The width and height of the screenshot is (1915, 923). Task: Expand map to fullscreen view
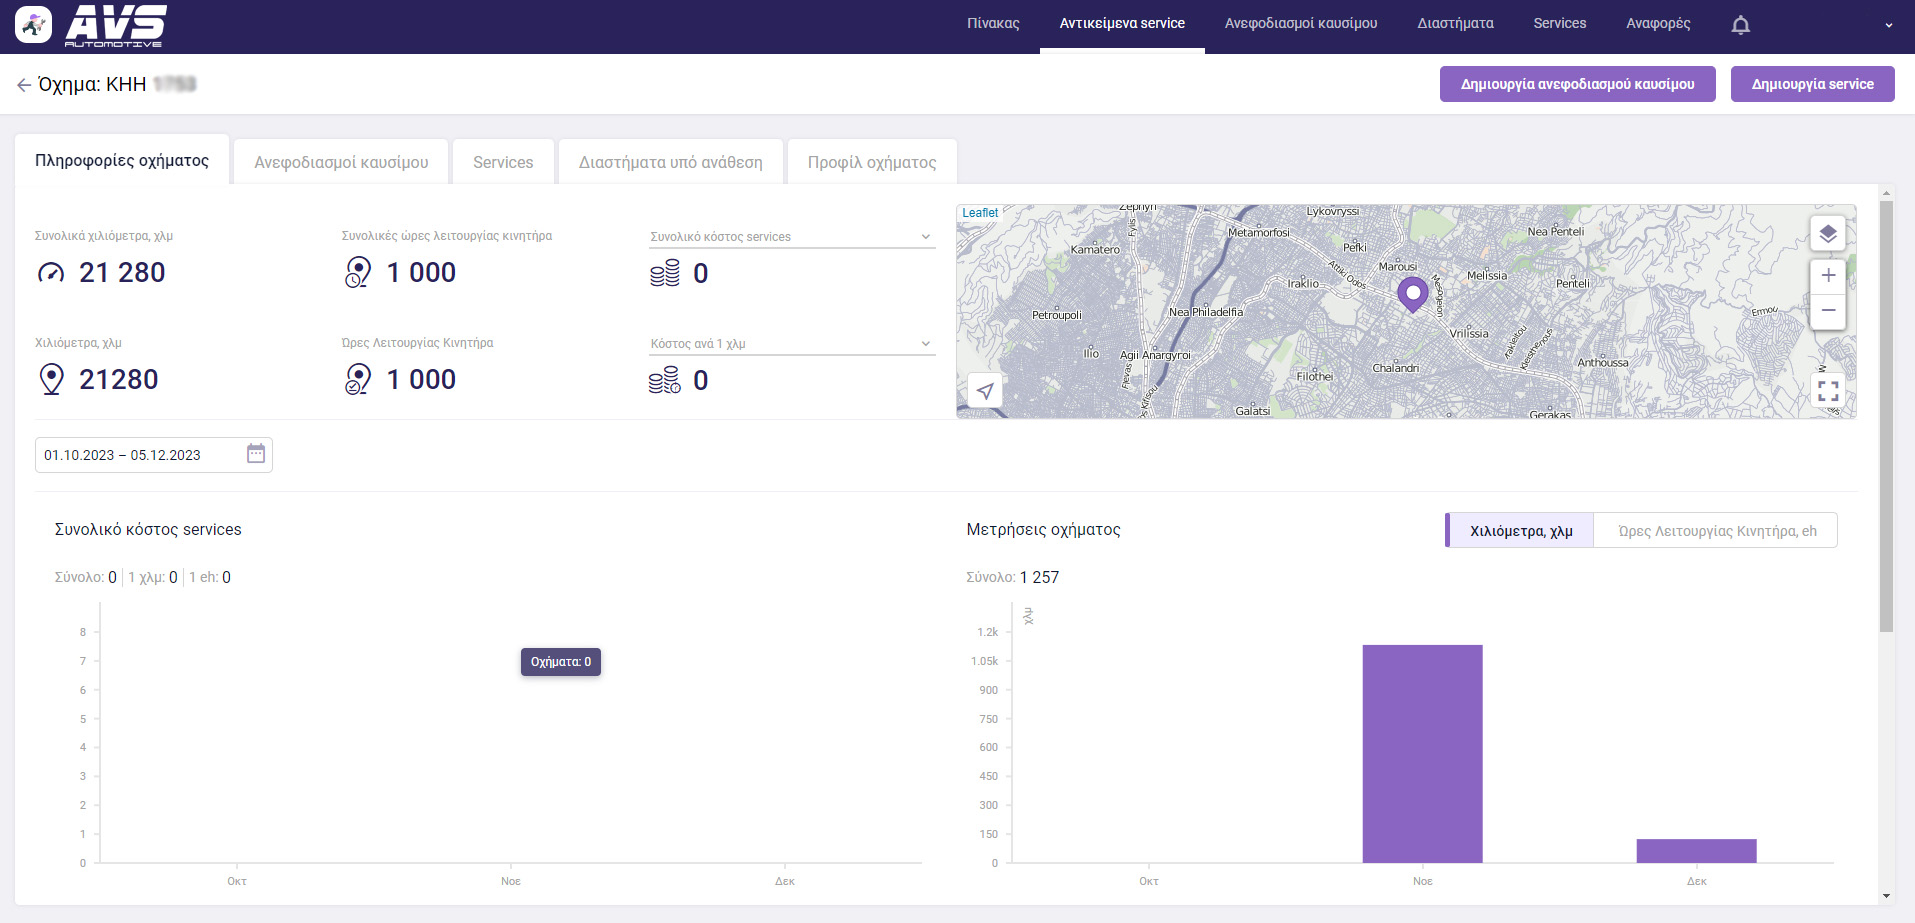pos(1827,391)
